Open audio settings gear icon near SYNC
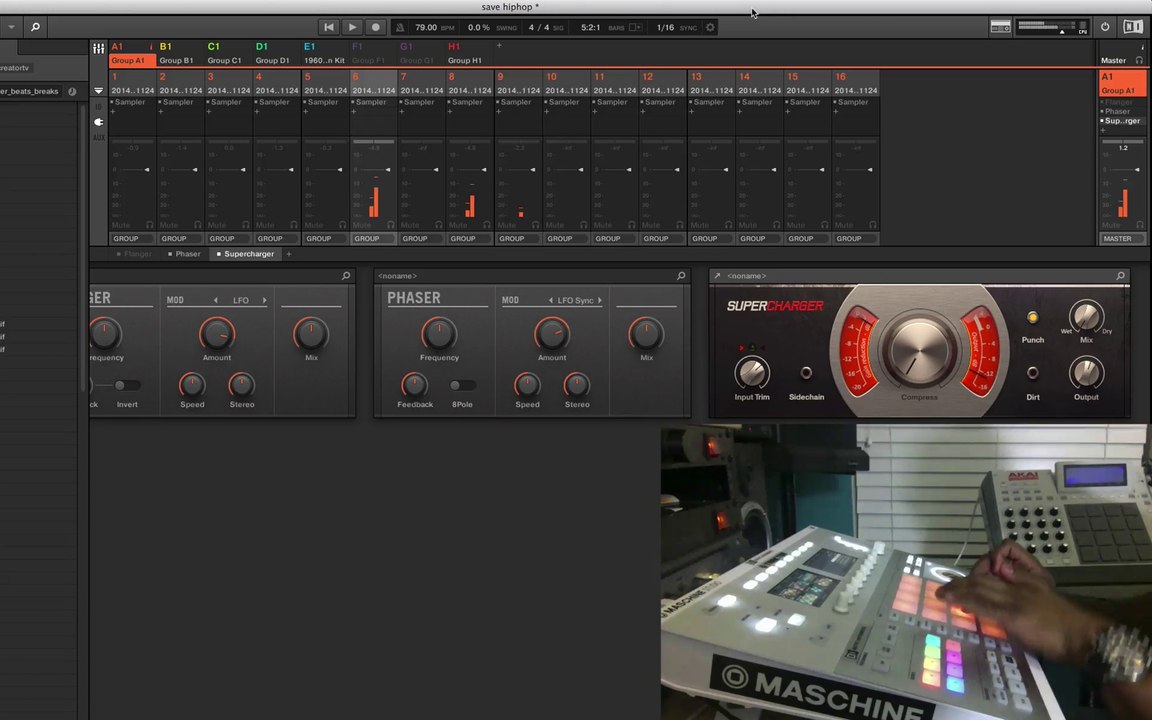 click(x=710, y=27)
